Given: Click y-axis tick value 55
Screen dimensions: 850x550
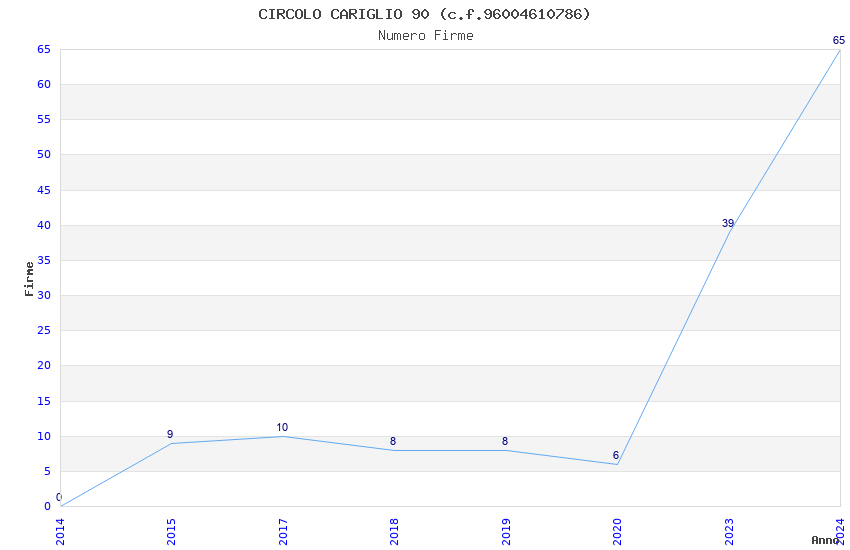Looking at the screenshot, I should [x=44, y=119].
